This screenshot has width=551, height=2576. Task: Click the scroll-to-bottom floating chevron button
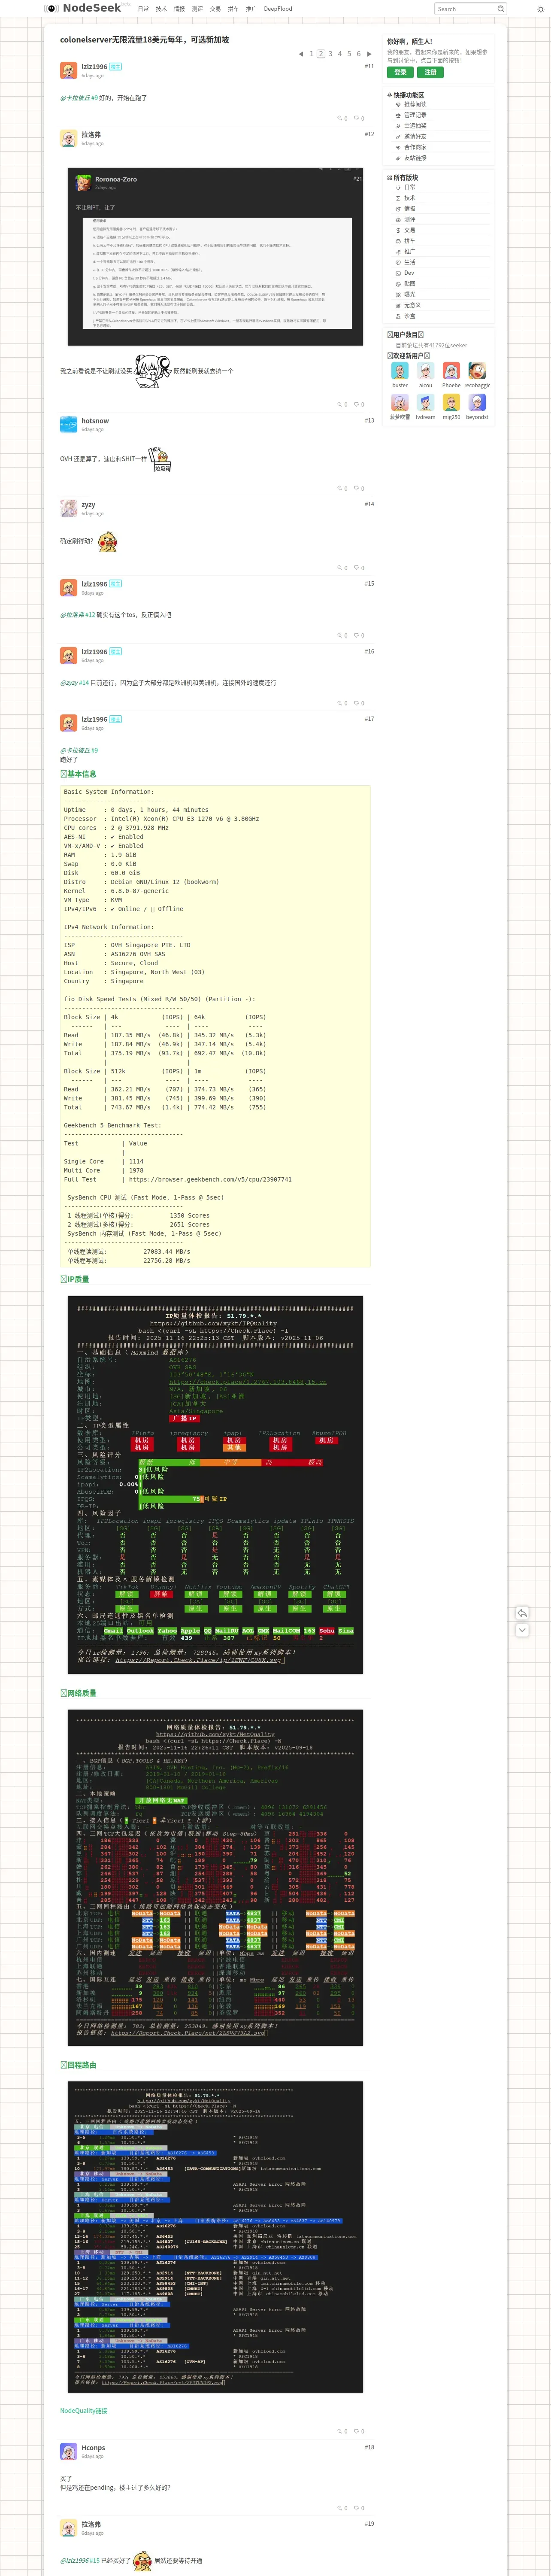522,1630
